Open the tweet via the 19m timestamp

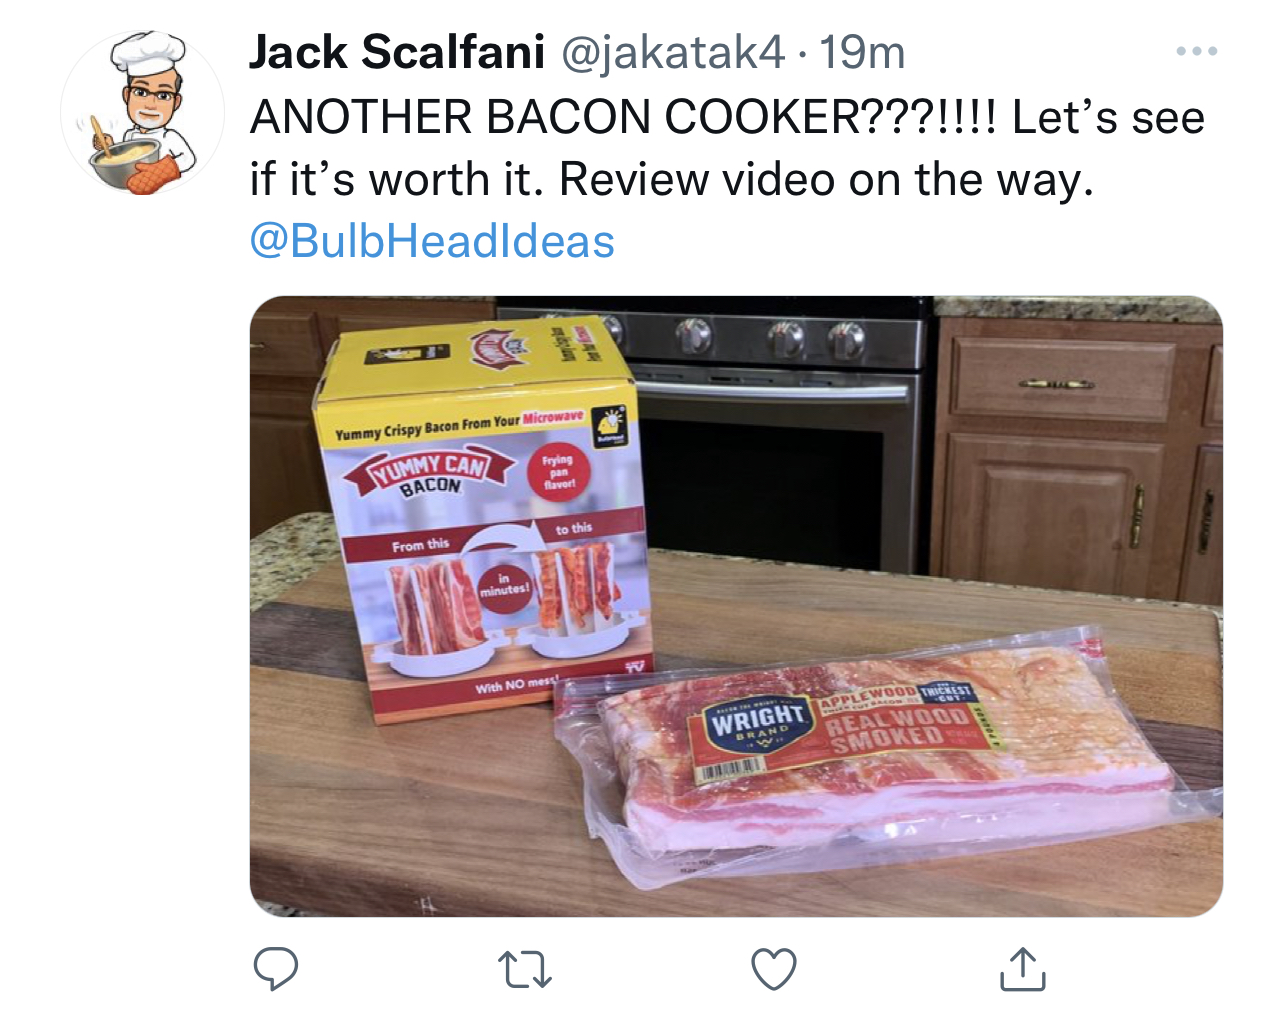pos(862,52)
